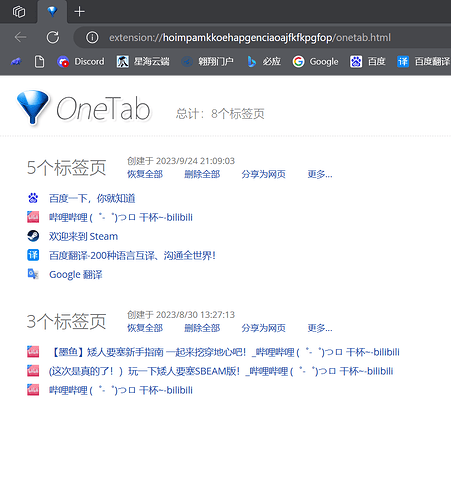Click the 5个标签页 group title
Viewport: 451px width, 500px height.
pos(66,168)
